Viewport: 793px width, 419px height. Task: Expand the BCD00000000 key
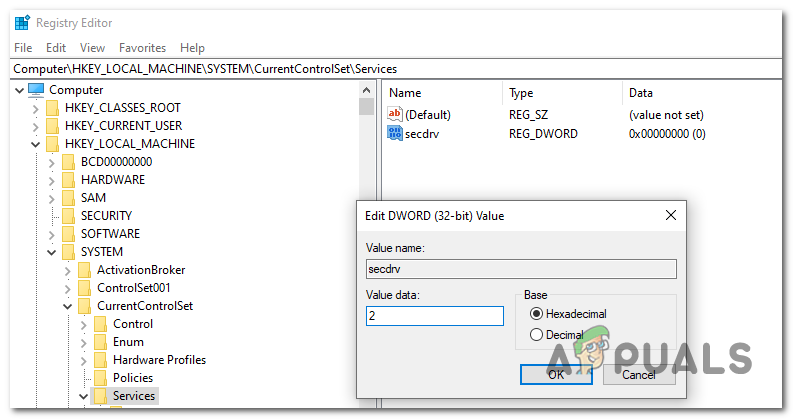click(52, 163)
